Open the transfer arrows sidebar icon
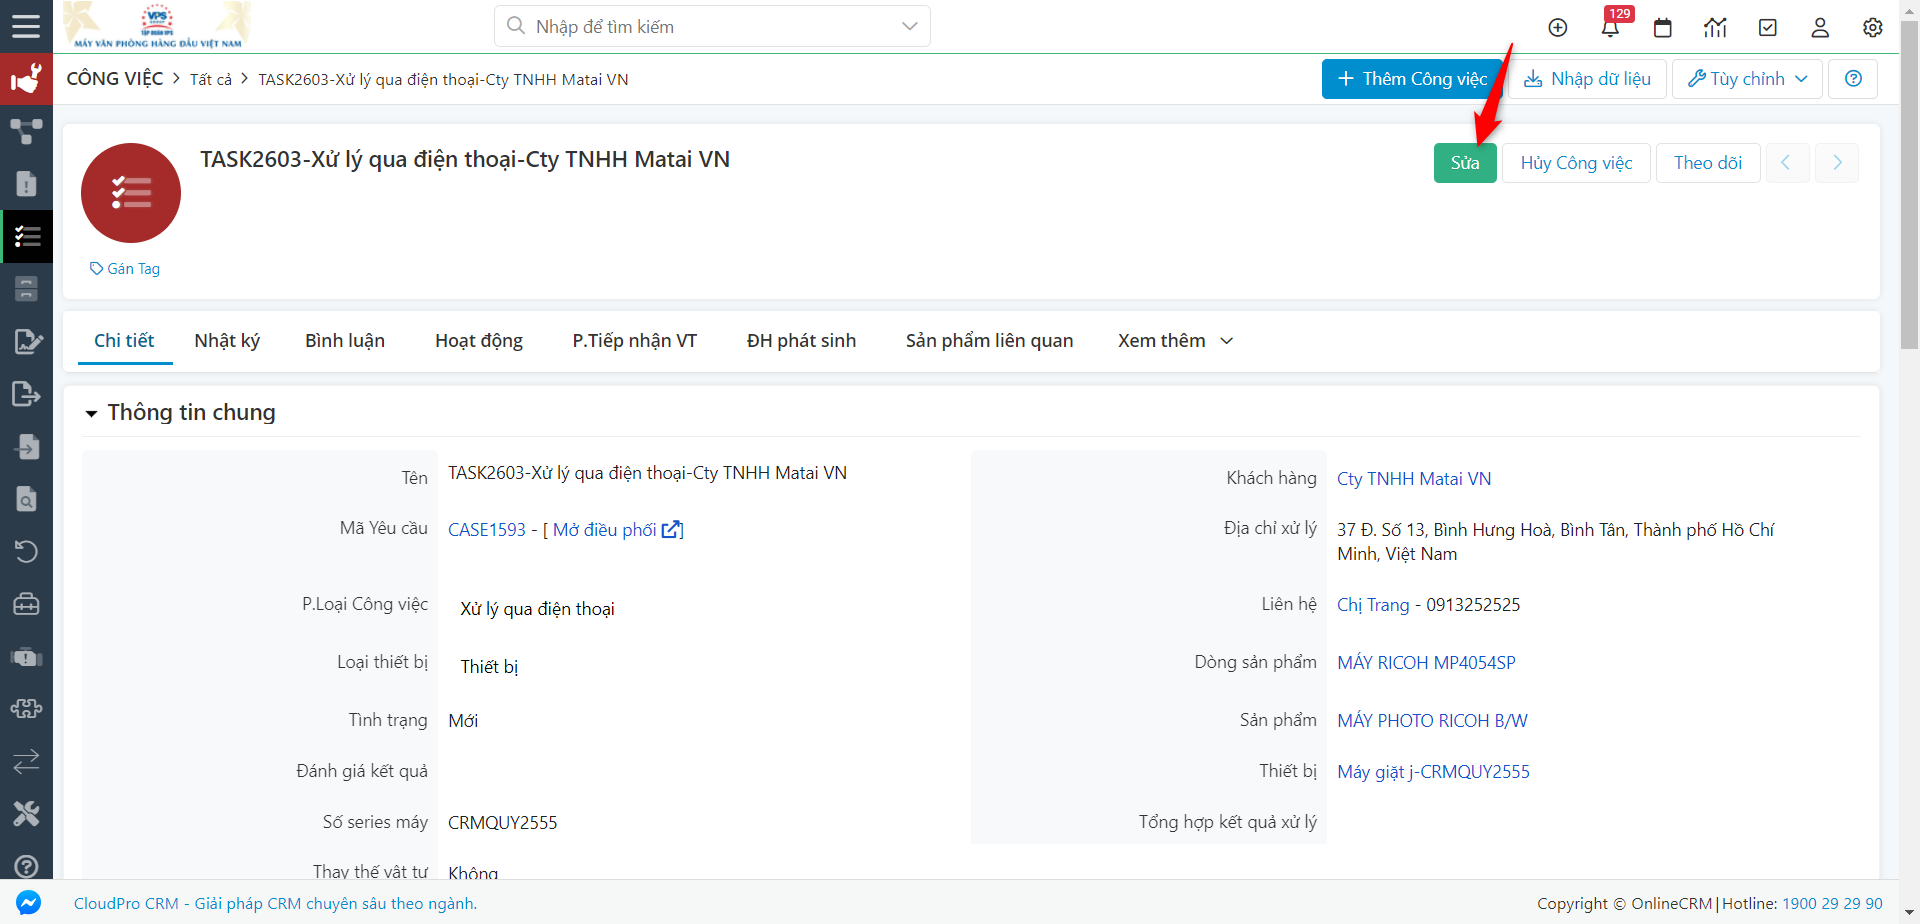 click(x=26, y=762)
